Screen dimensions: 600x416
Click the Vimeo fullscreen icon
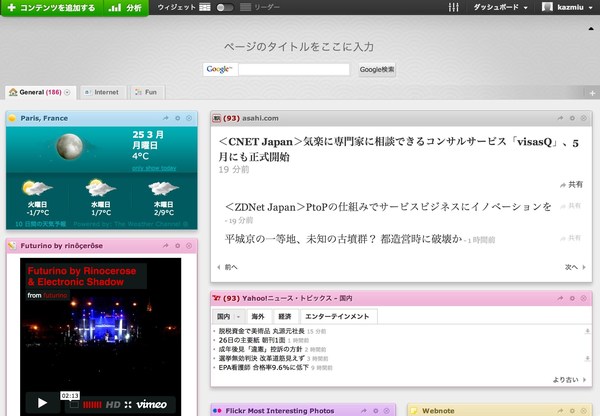tap(127, 404)
